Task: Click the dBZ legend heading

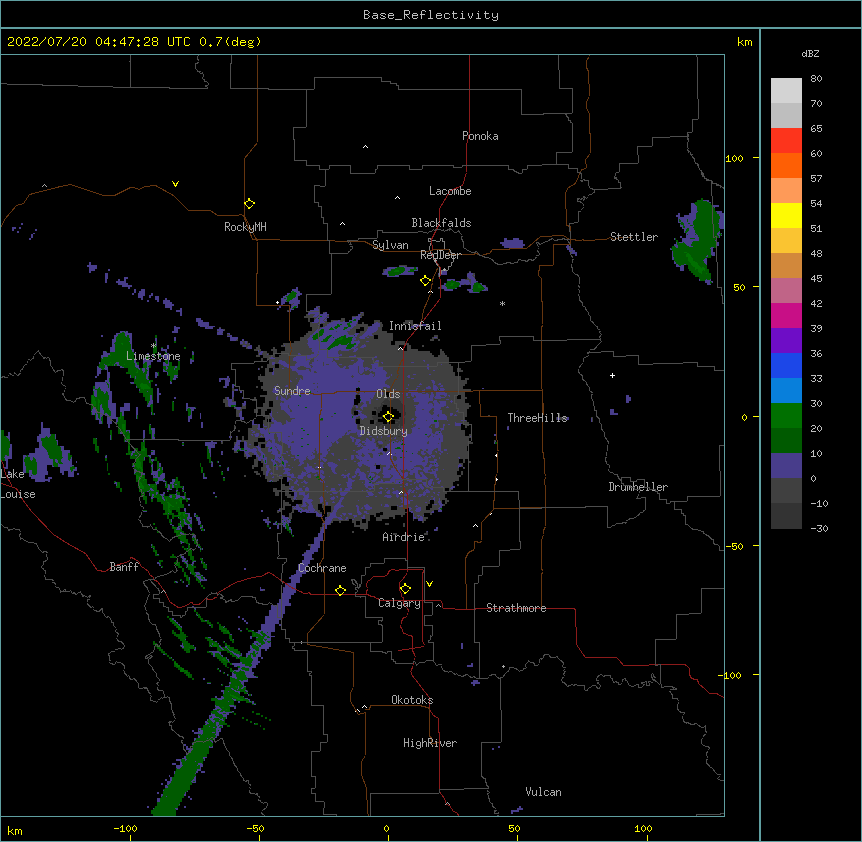Action: [810, 53]
